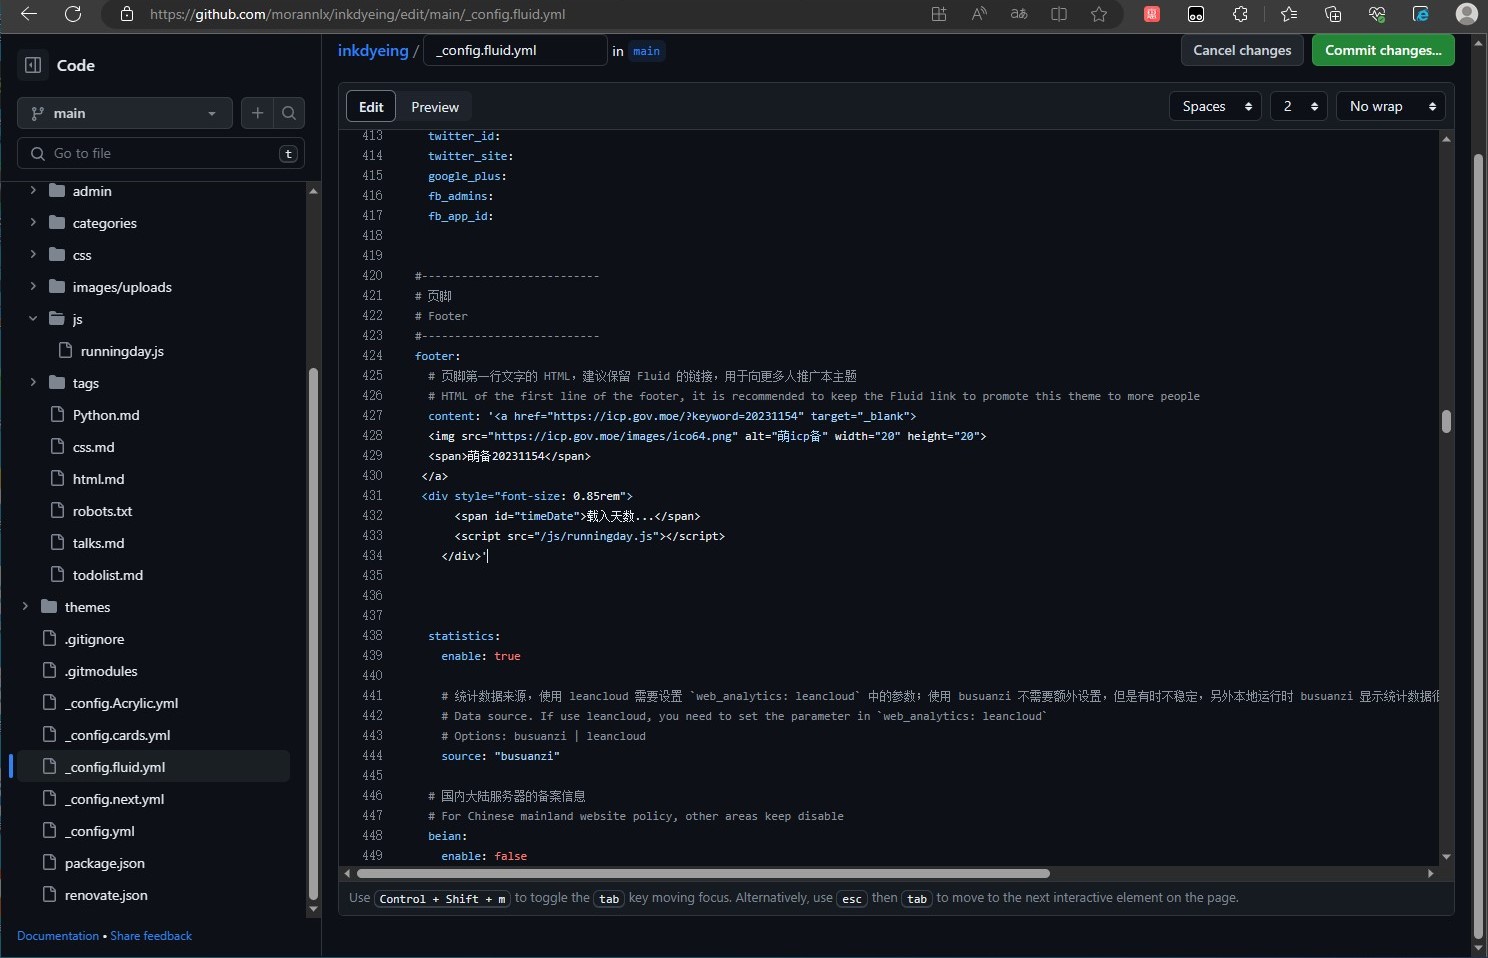Click Cancel changes button
This screenshot has width=1488, height=958.
[x=1242, y=50]
